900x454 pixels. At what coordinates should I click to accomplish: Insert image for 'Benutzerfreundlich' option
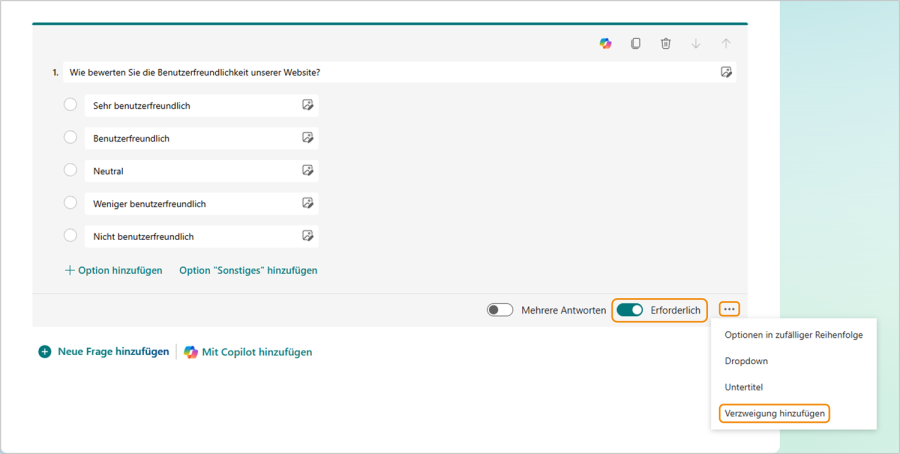pos(308,138)
